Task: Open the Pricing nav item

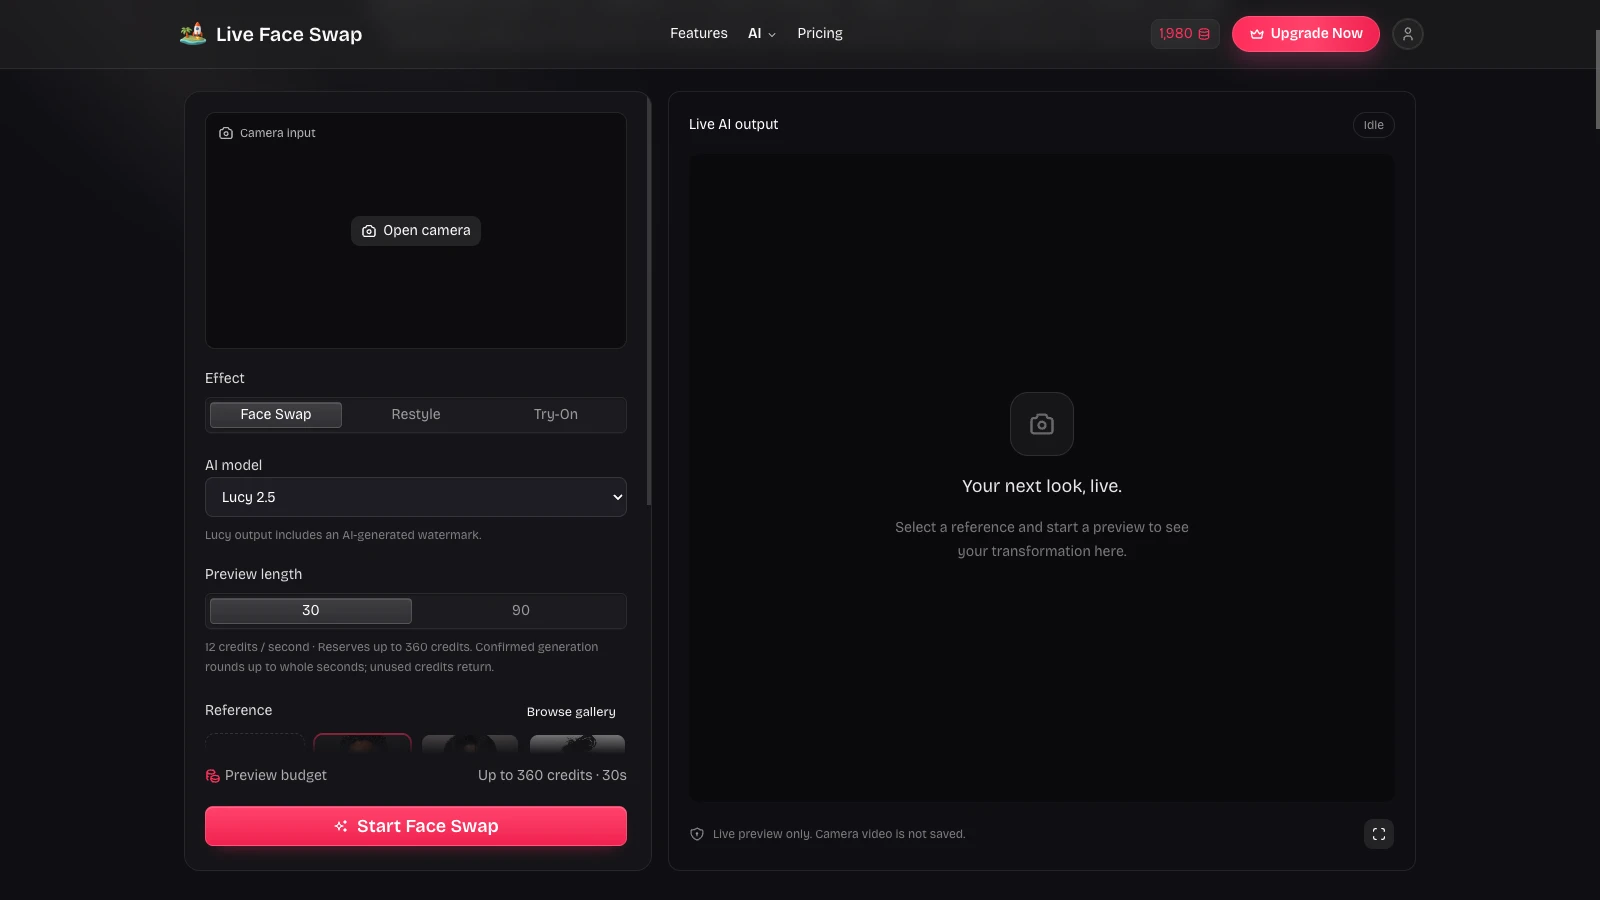Action: pos(820,34)
